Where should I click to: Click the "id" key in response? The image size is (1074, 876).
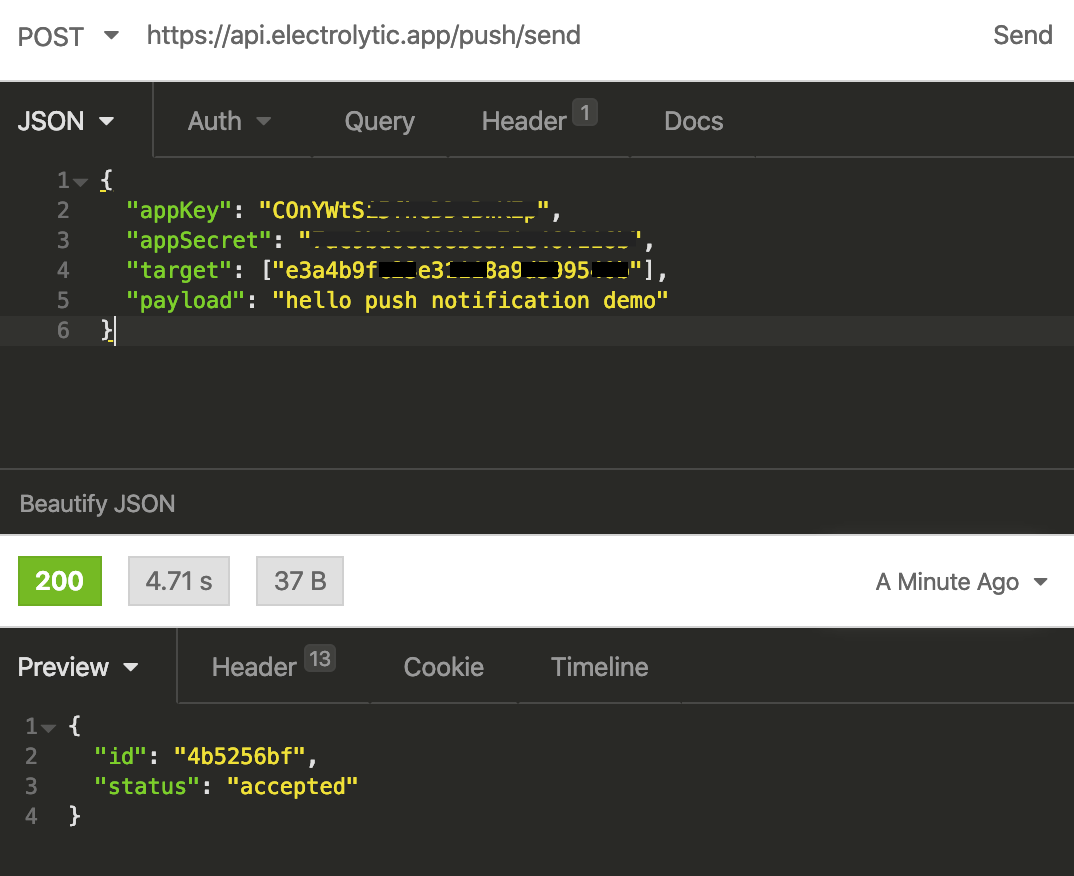121,756
